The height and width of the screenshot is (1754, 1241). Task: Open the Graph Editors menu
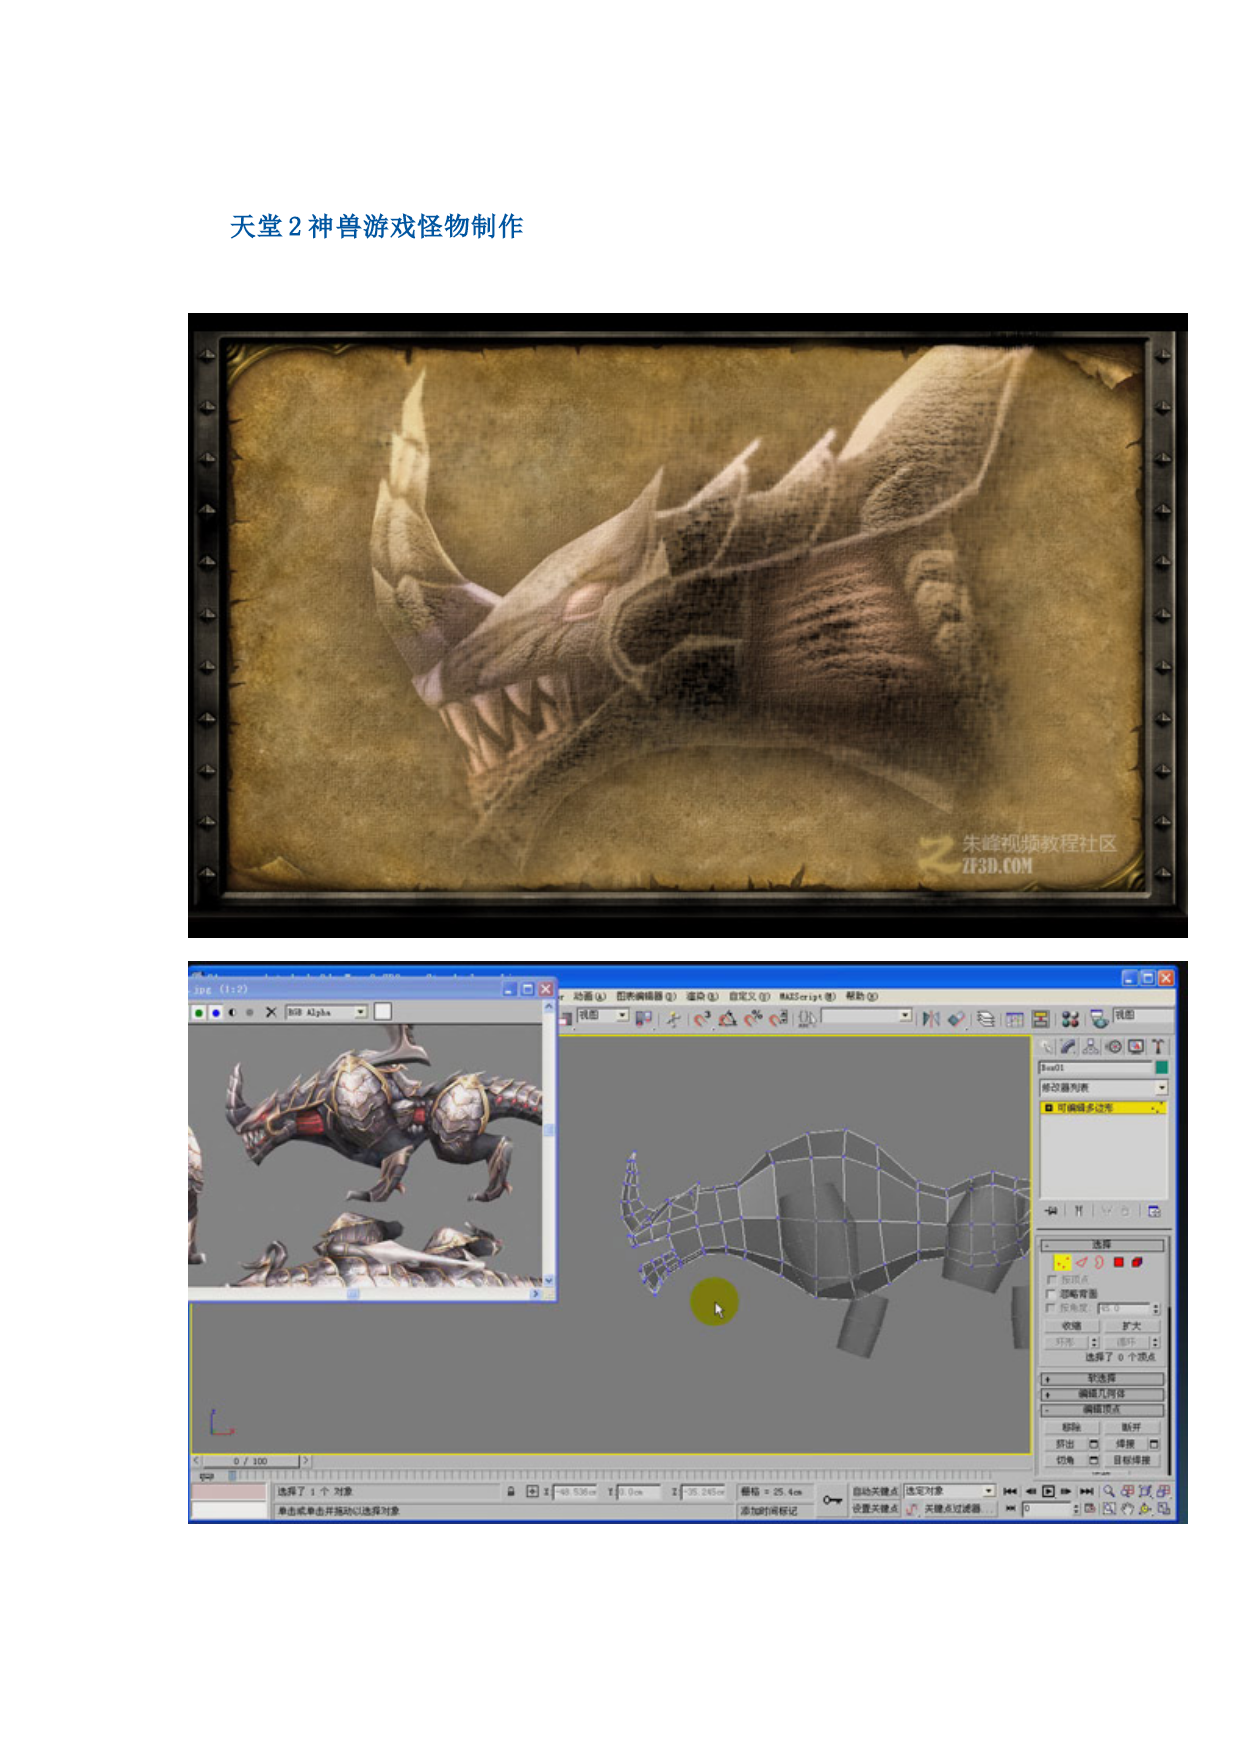point(646,996)
